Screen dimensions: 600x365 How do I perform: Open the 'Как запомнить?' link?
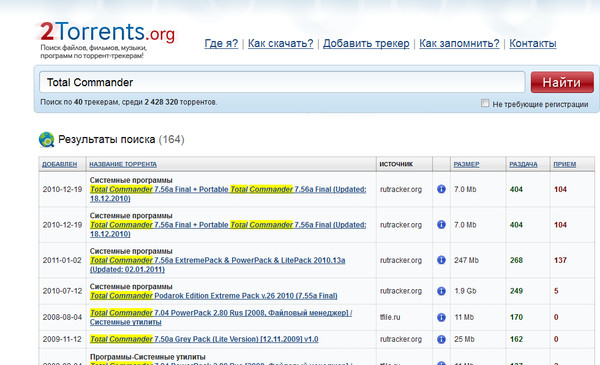click(x=459, y=44)
